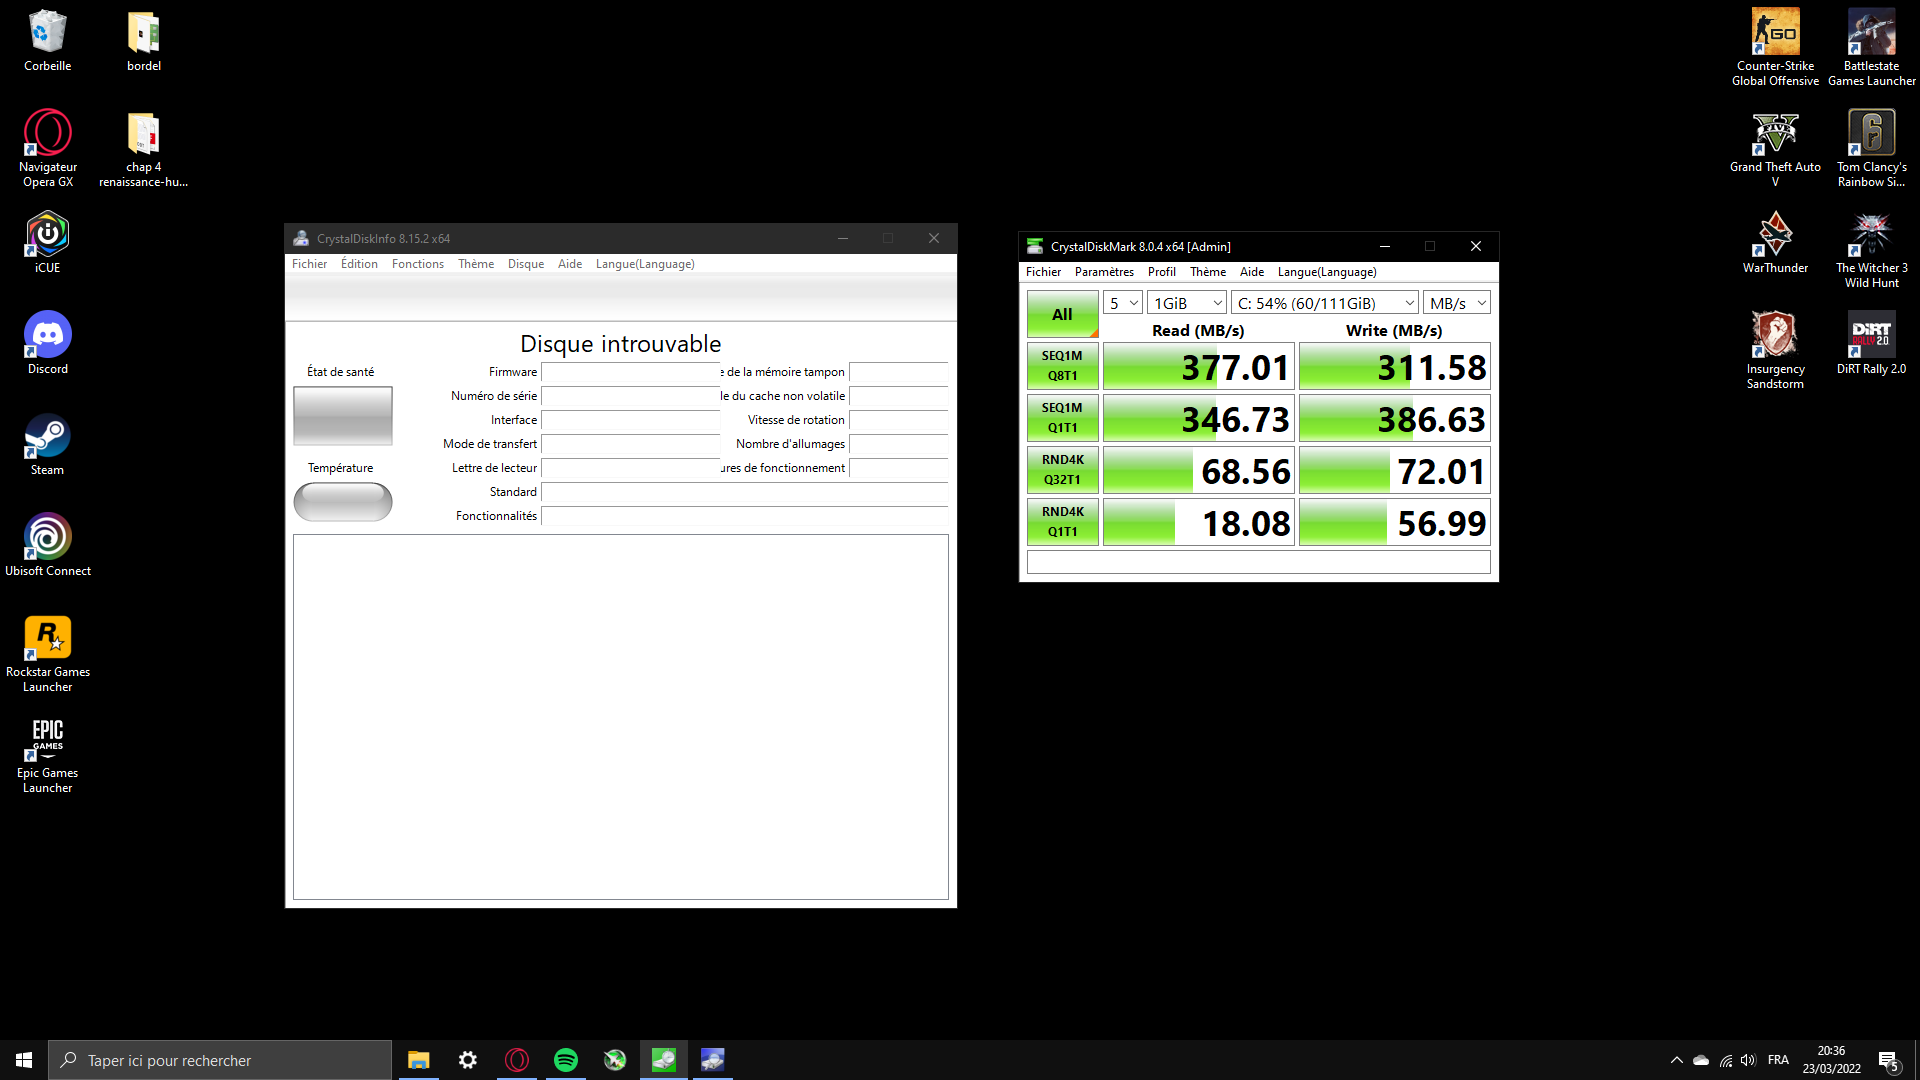Run the SEQ1M Q8T1 test button
This screenshot has height=1080, width=1920.
[x=1062, y=366]
